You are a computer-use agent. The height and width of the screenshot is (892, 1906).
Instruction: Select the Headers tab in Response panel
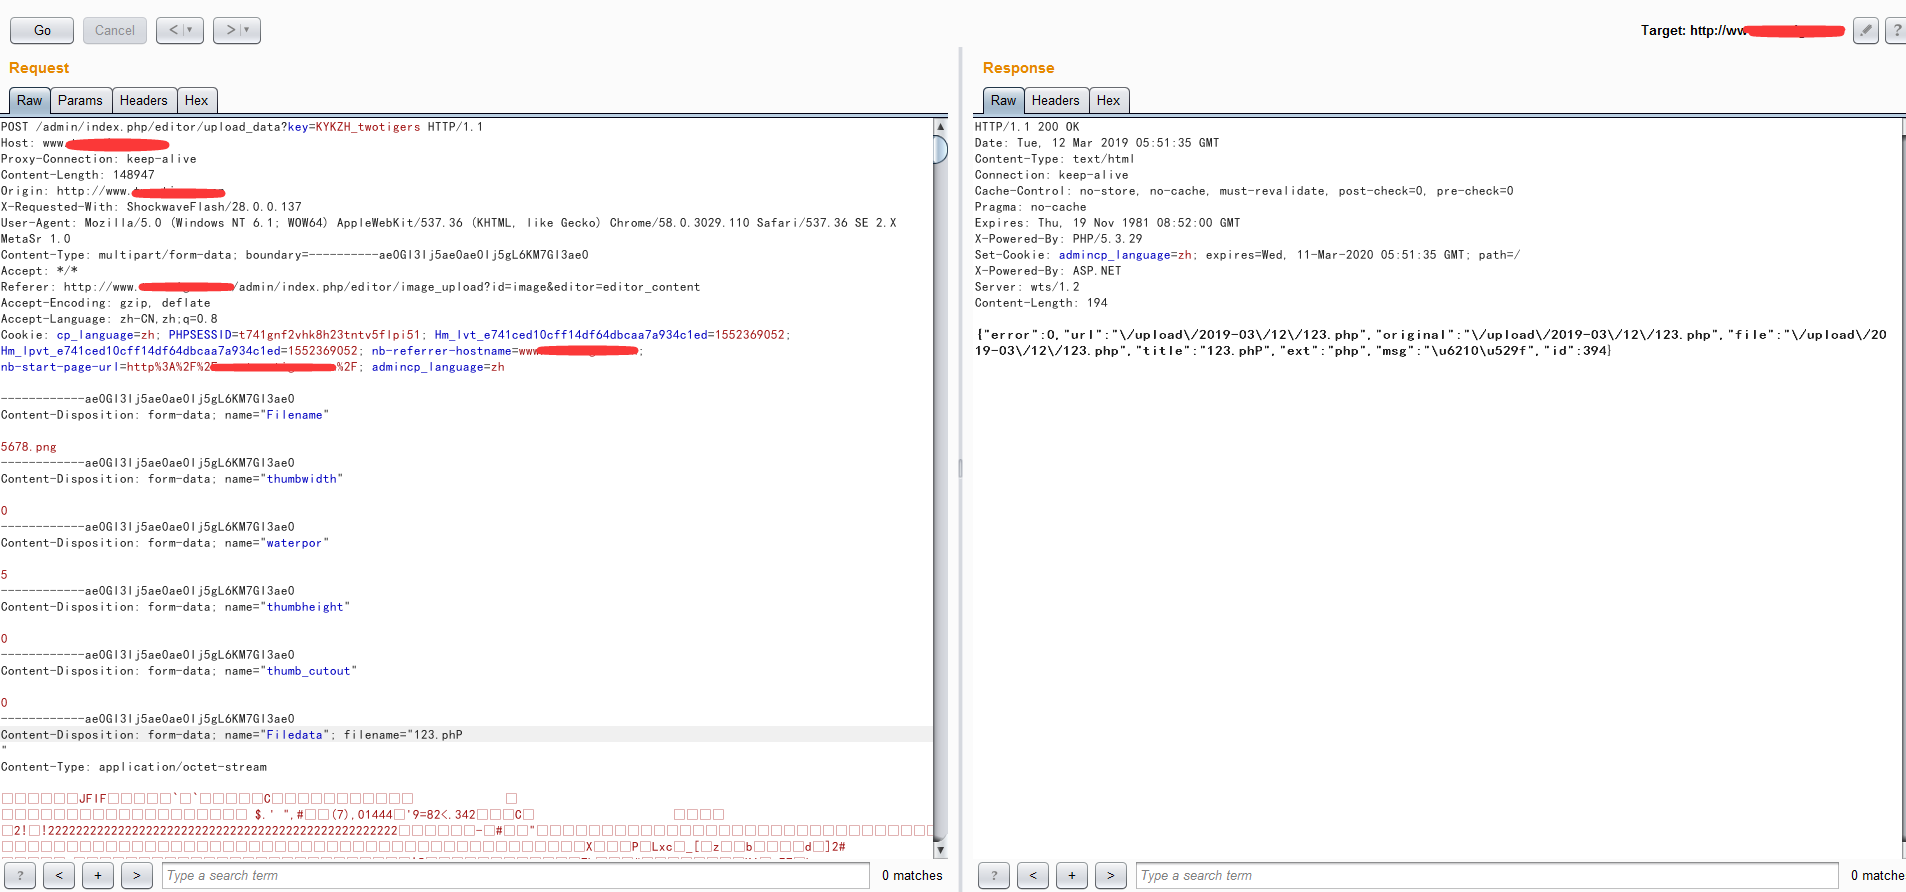point(1055,100)
